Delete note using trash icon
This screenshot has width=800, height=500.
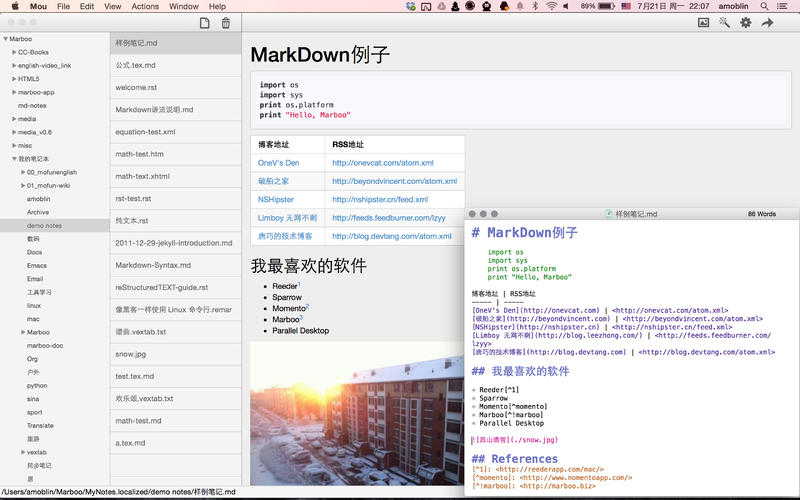[226, 23]
